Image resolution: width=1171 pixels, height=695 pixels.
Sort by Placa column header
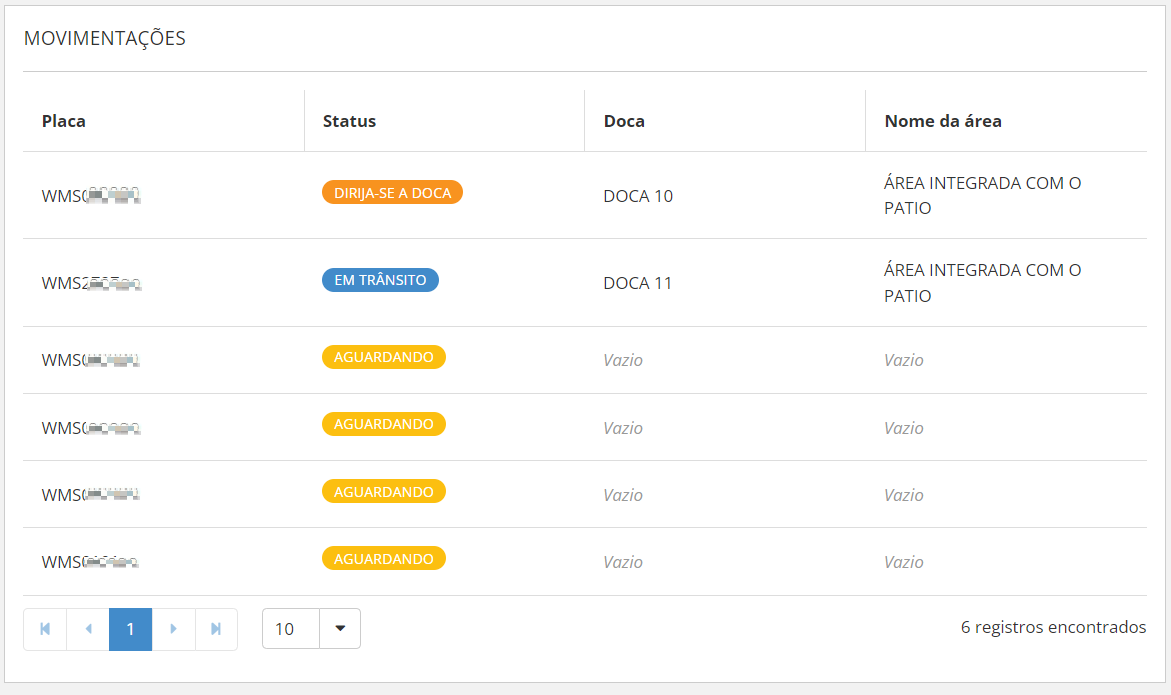[x=64, y=121]
